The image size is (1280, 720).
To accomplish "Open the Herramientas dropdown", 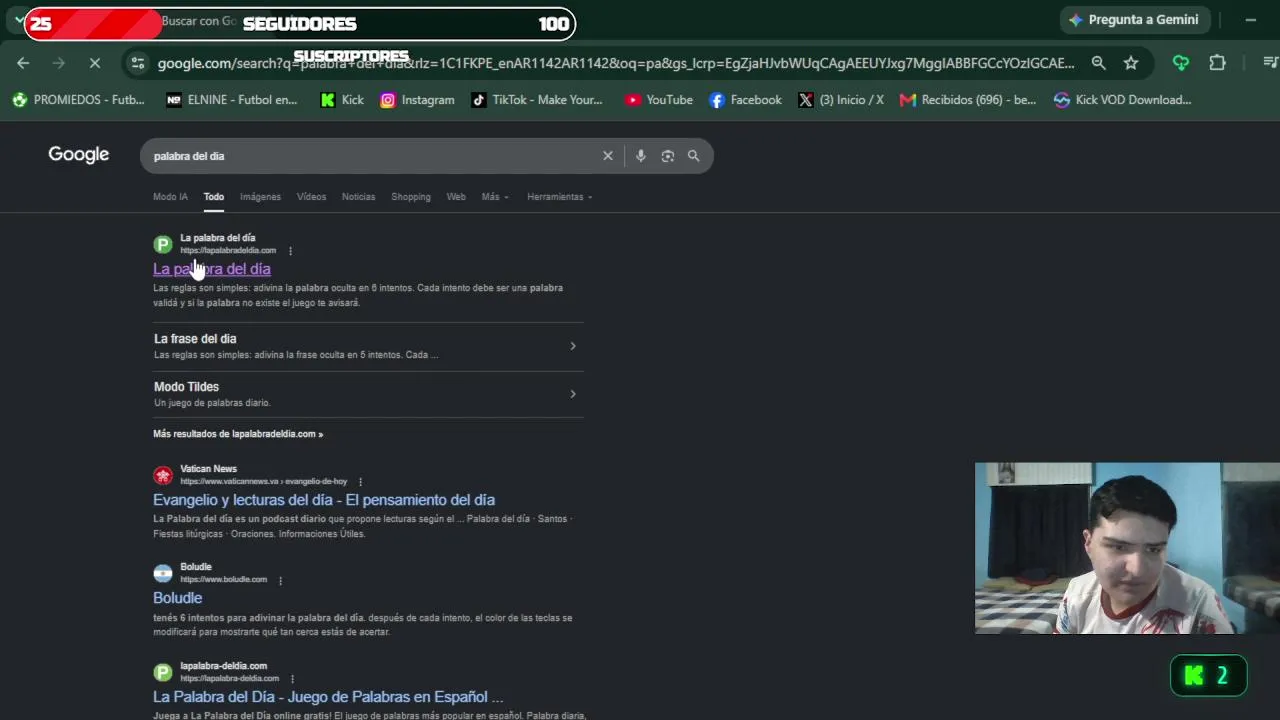I will pos(560,197).
